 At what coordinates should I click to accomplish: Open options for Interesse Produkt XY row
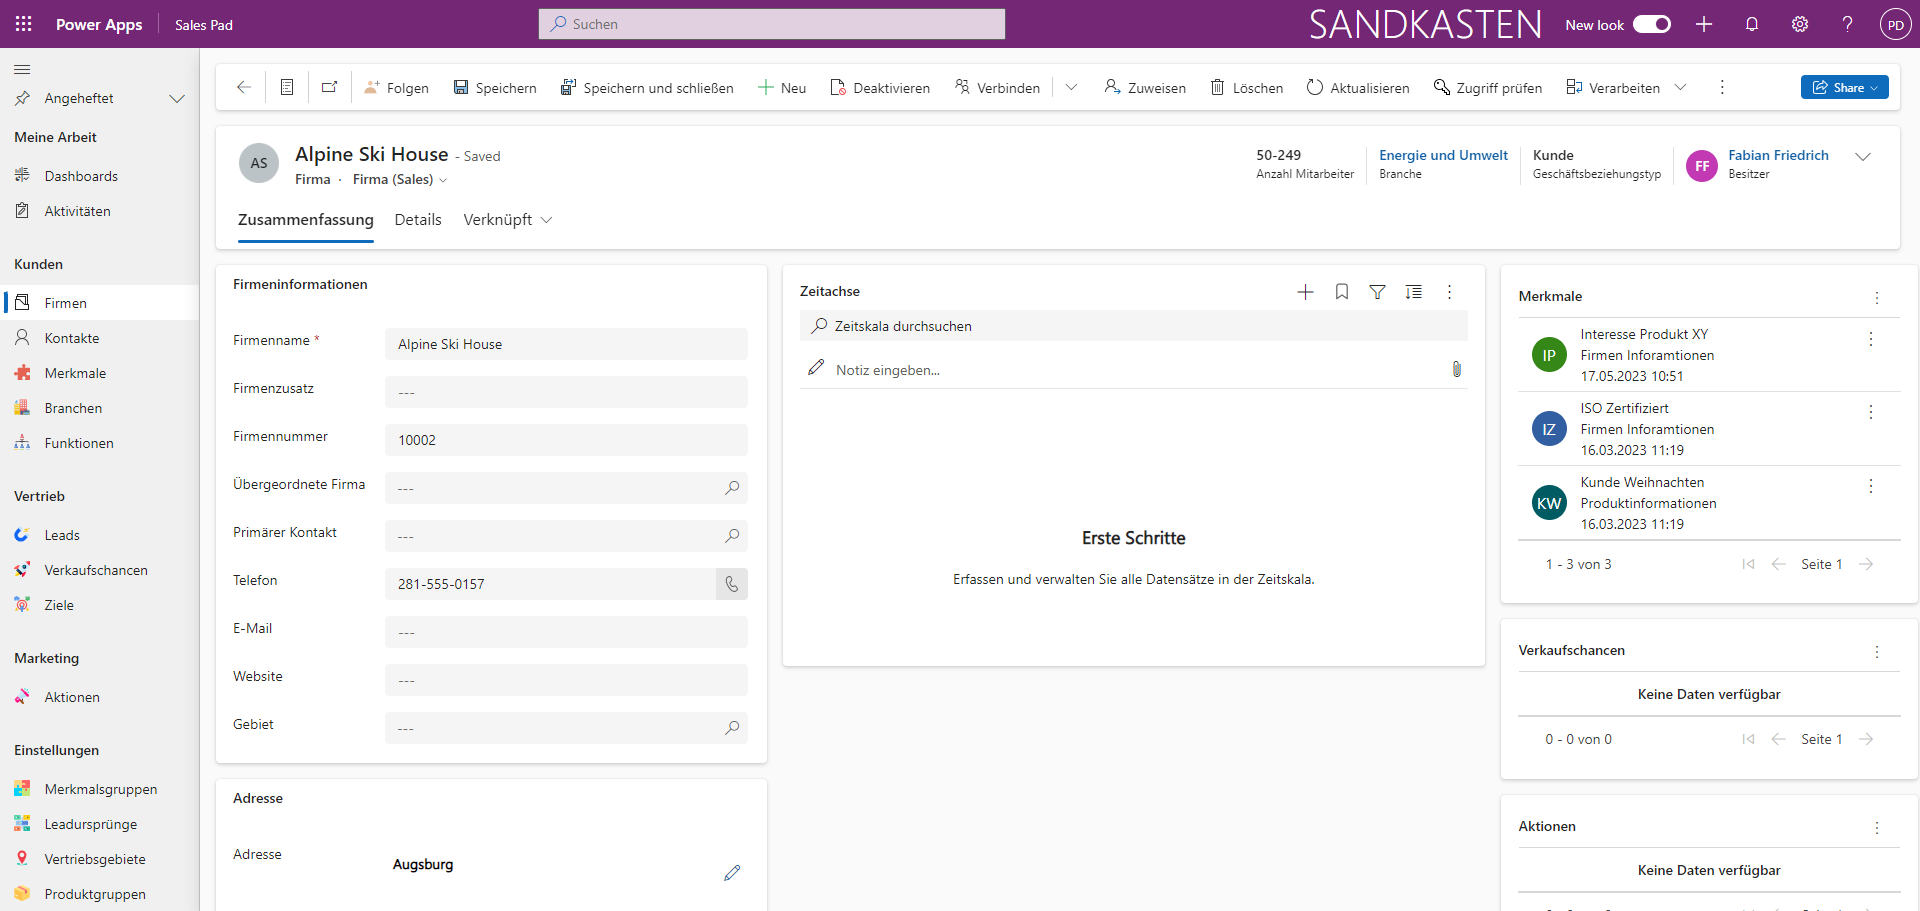[1871, 339]
